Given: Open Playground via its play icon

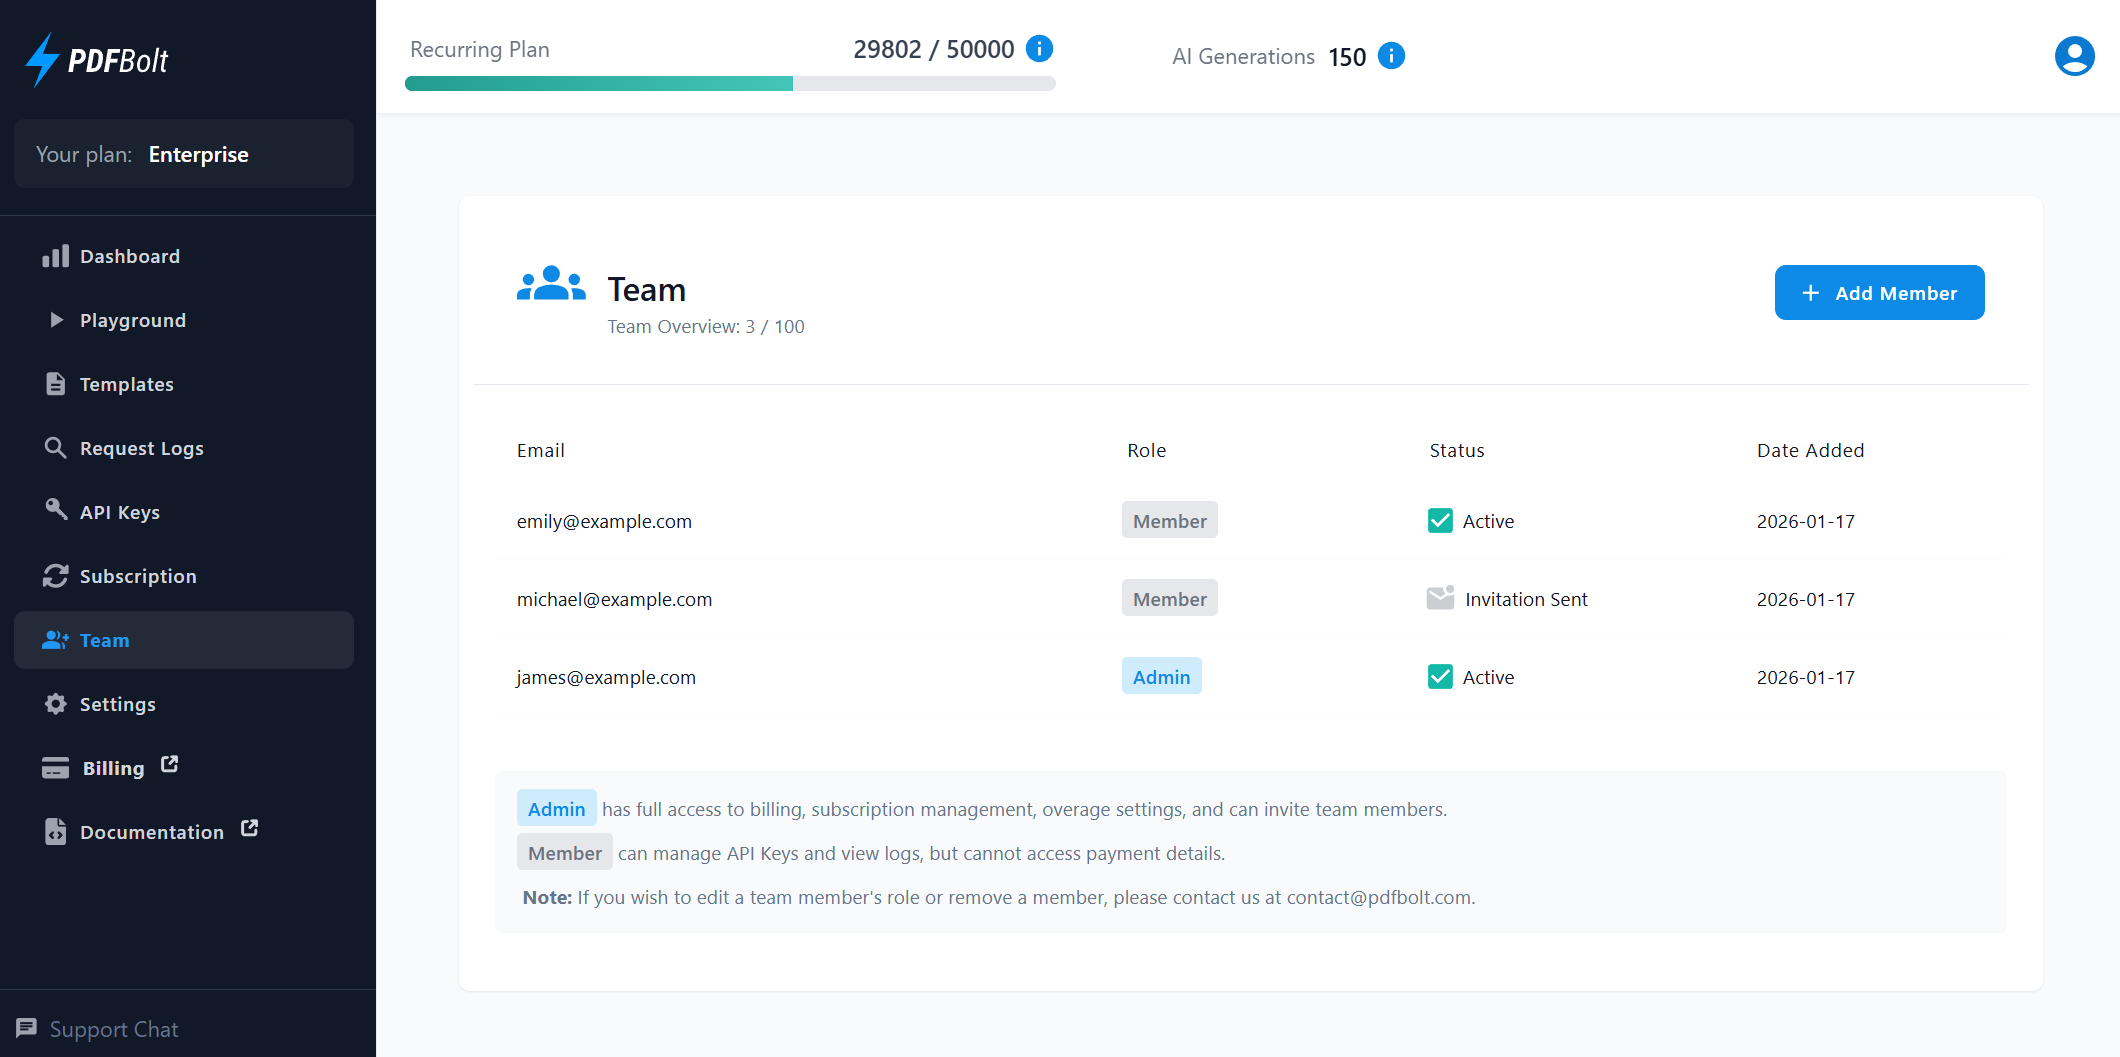Looking at the screenshot, I should click(x=57, y=320).
